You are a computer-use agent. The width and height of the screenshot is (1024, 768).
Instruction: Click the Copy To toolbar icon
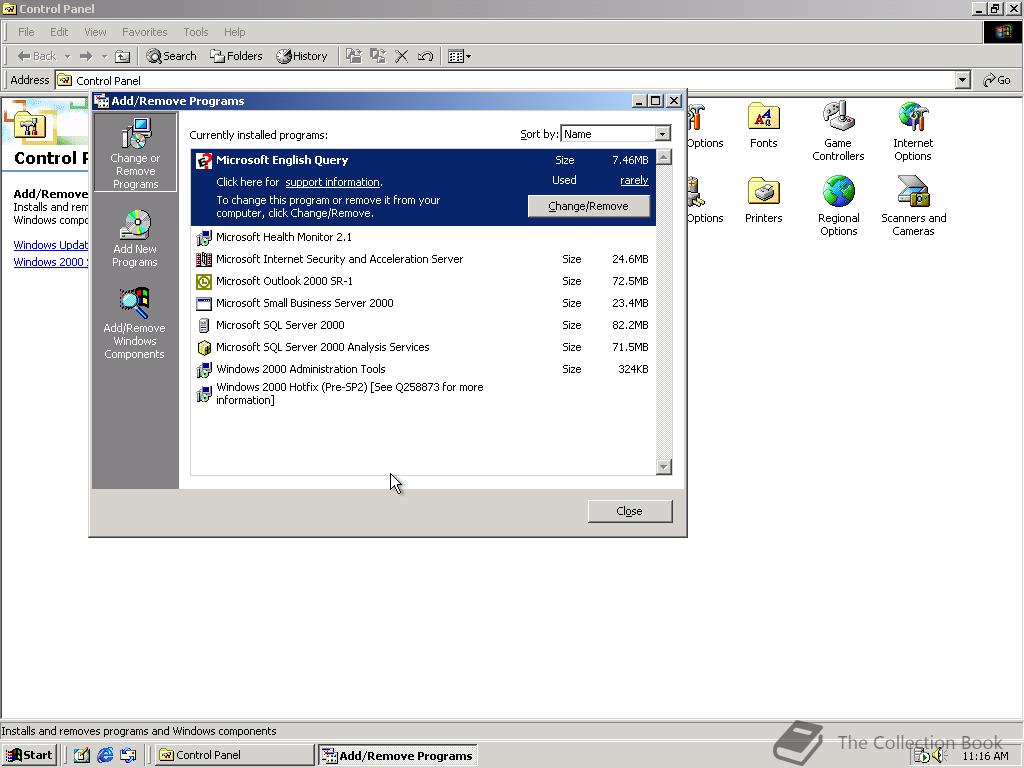(x=377, y=56)
